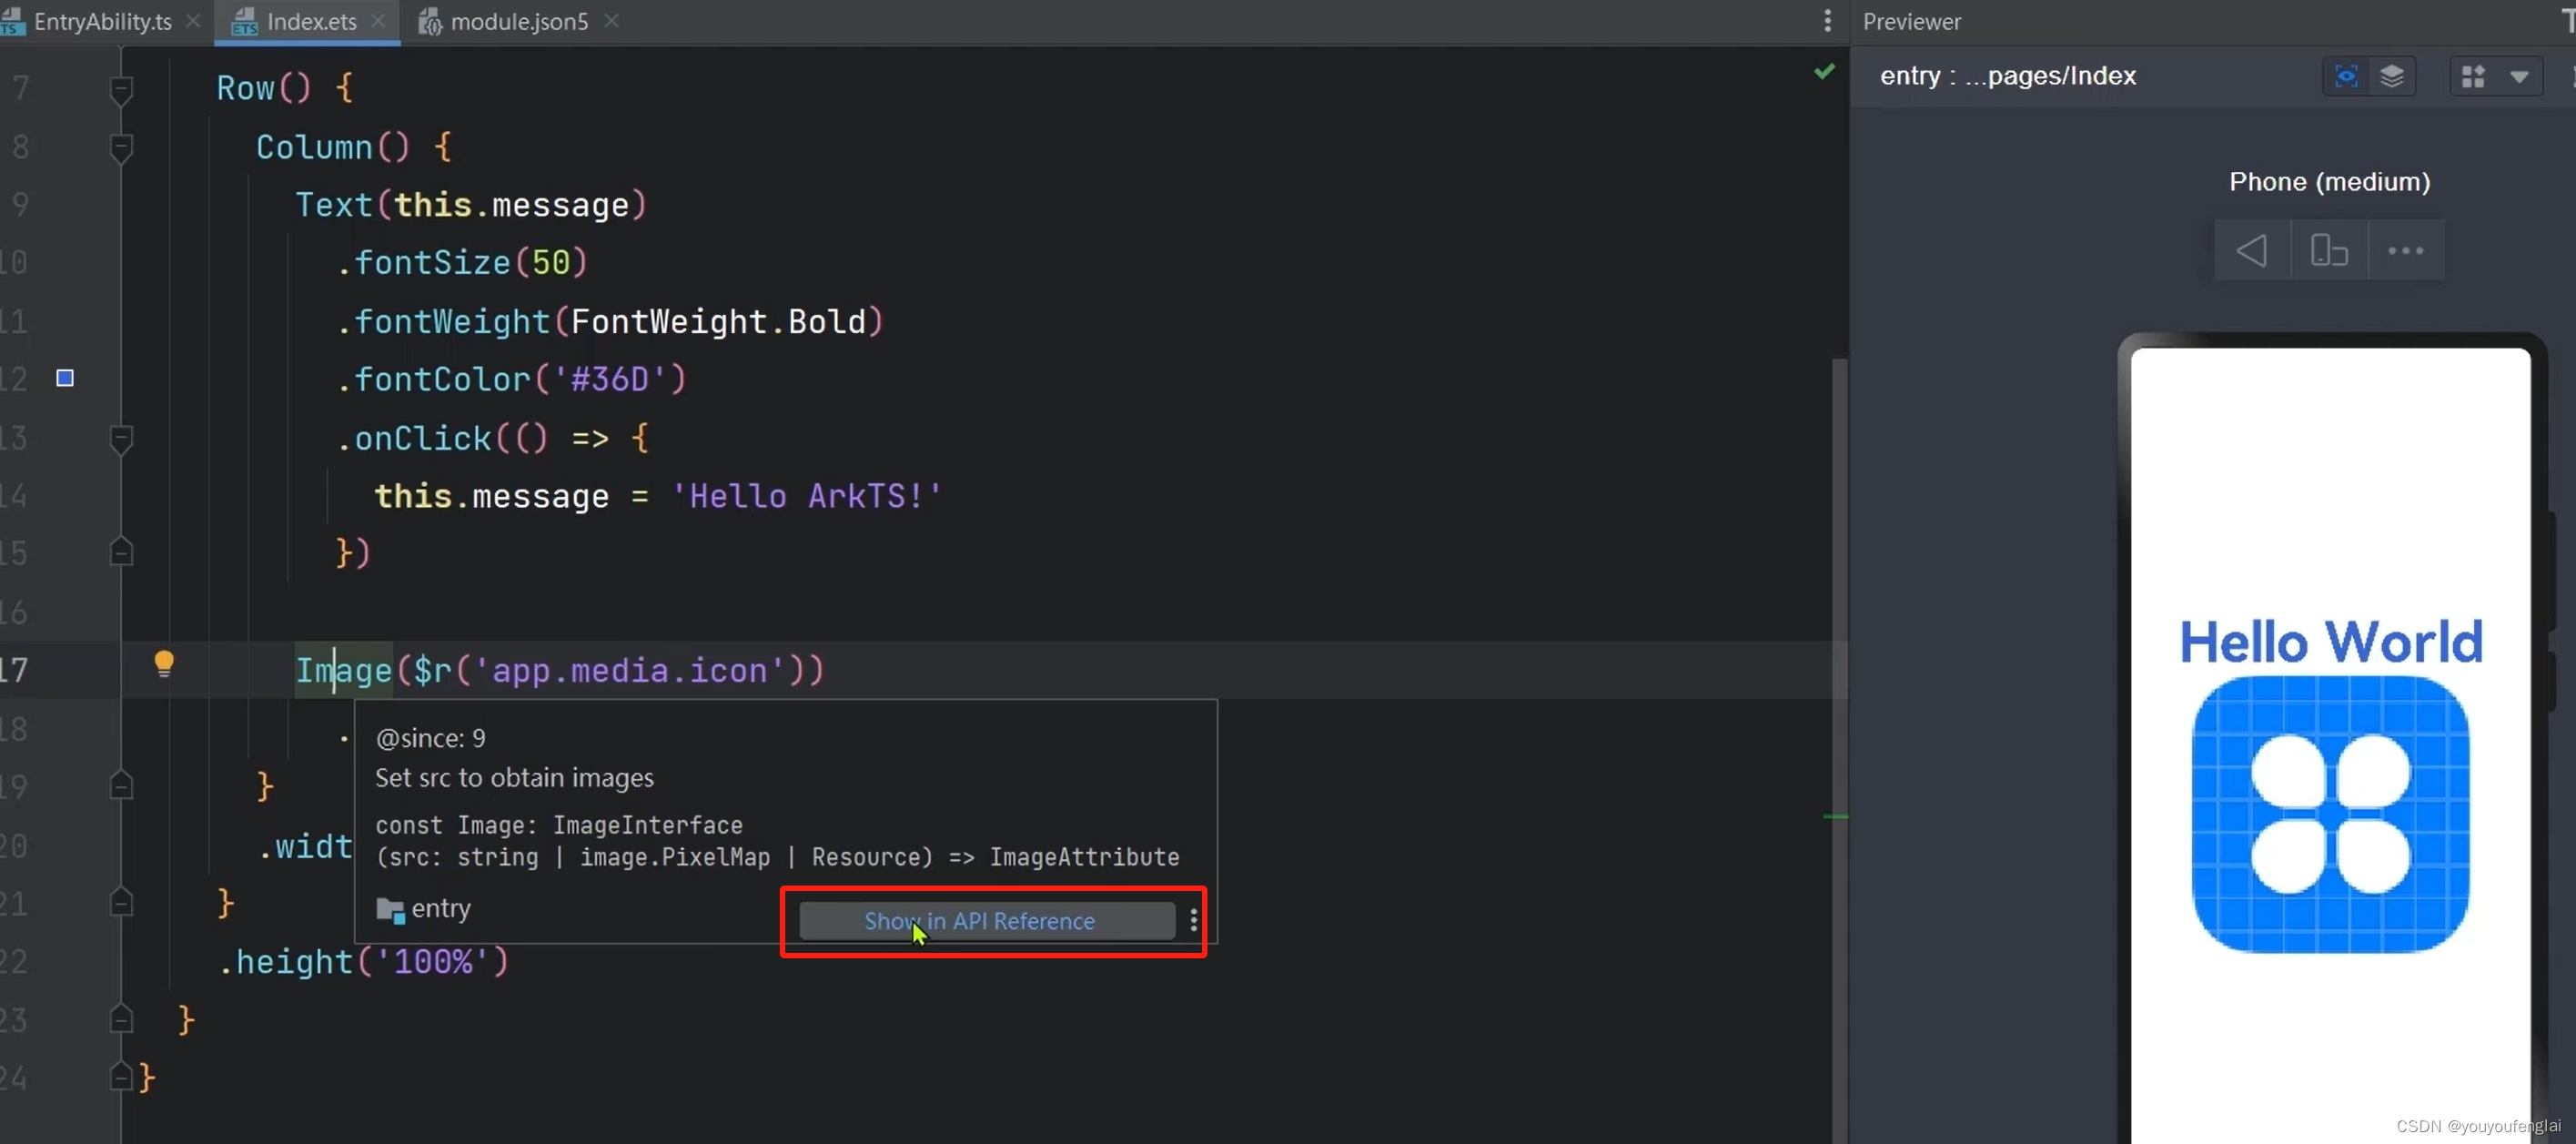The width and height of the screenshot is (2576, 1144).
Task: Click the Previewer panel title
Action: tap(1911, 21)
